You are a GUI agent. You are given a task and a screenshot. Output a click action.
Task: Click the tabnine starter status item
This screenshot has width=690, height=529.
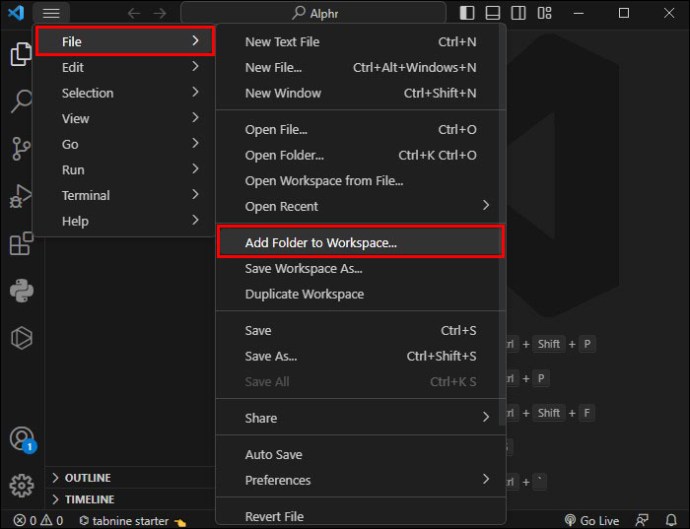(x=132, y=521)
